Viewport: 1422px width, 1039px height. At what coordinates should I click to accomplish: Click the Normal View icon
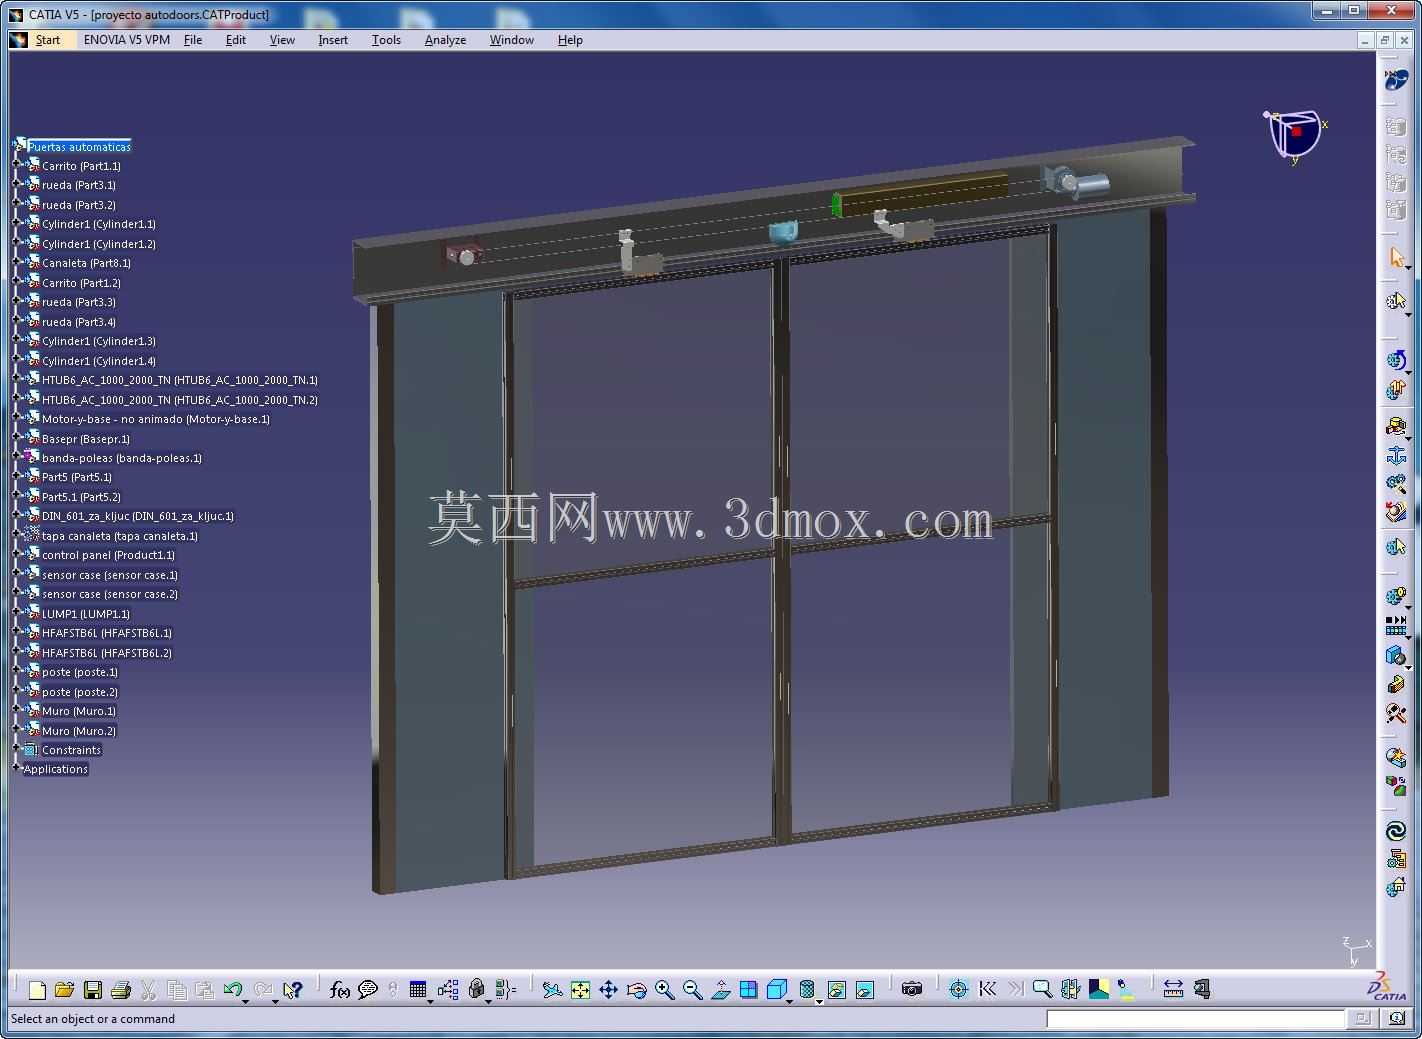721,990
